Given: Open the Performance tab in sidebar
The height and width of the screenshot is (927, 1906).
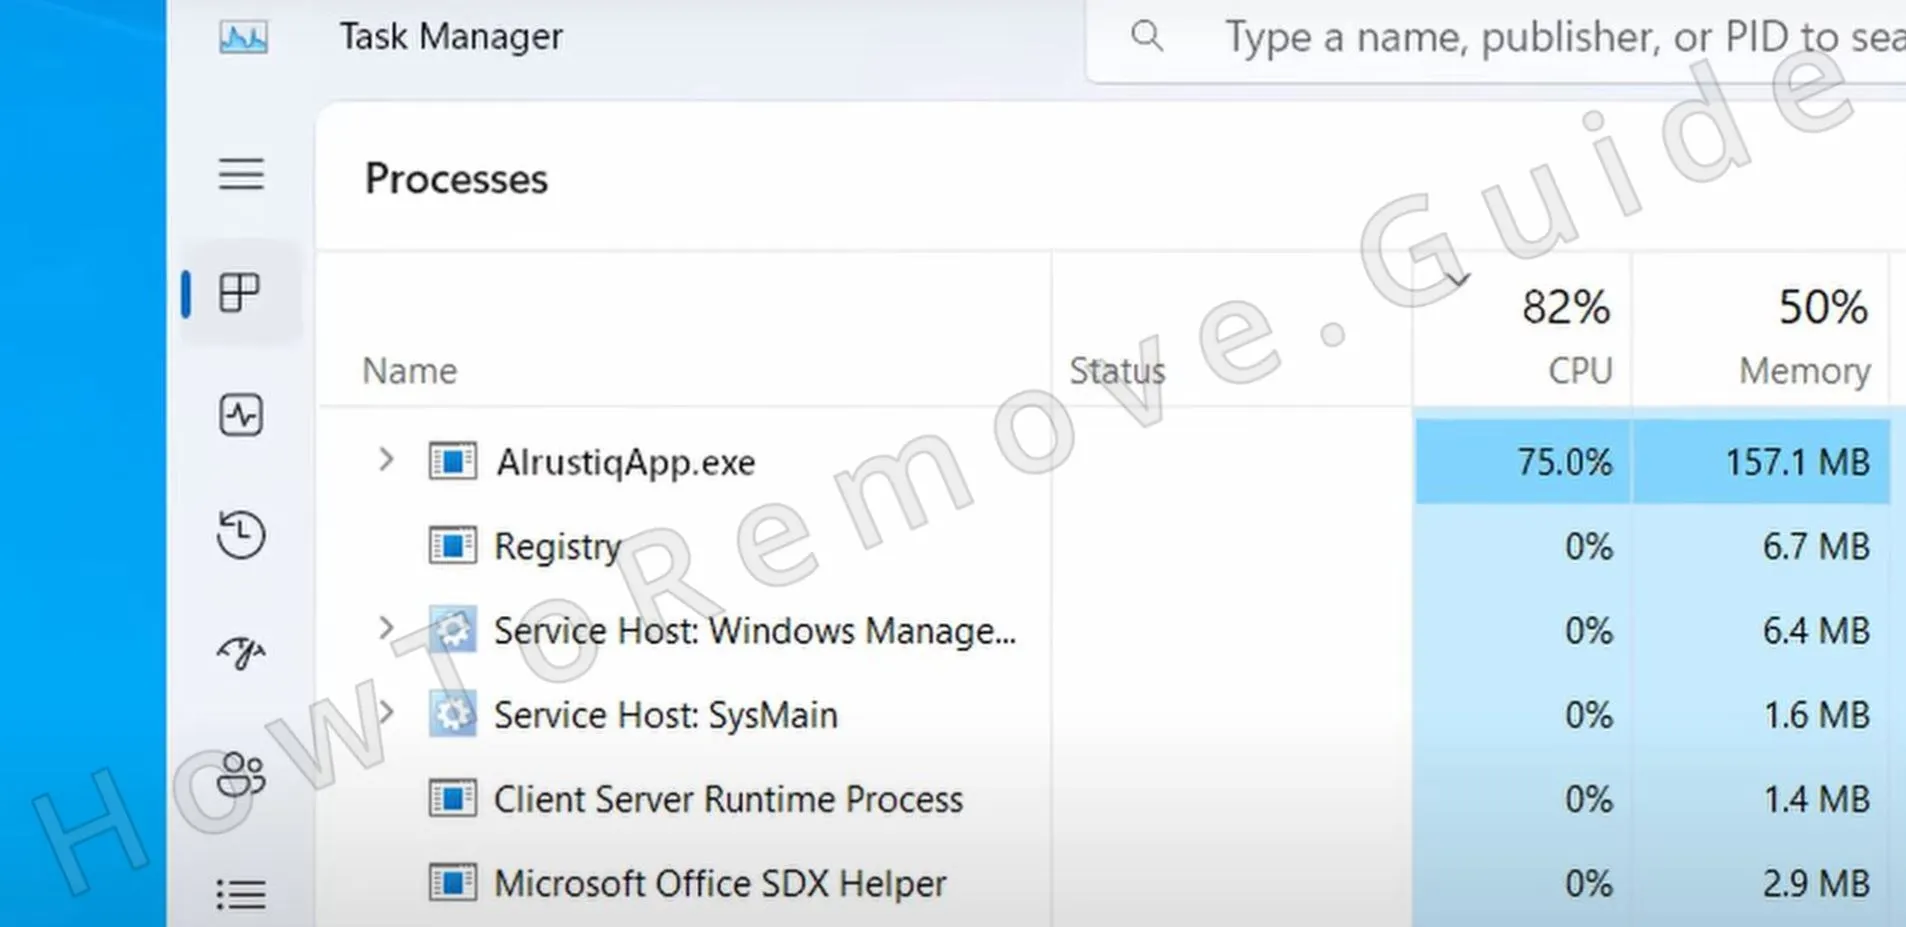Looking at the screenshot, I should (x=241, y=414).
